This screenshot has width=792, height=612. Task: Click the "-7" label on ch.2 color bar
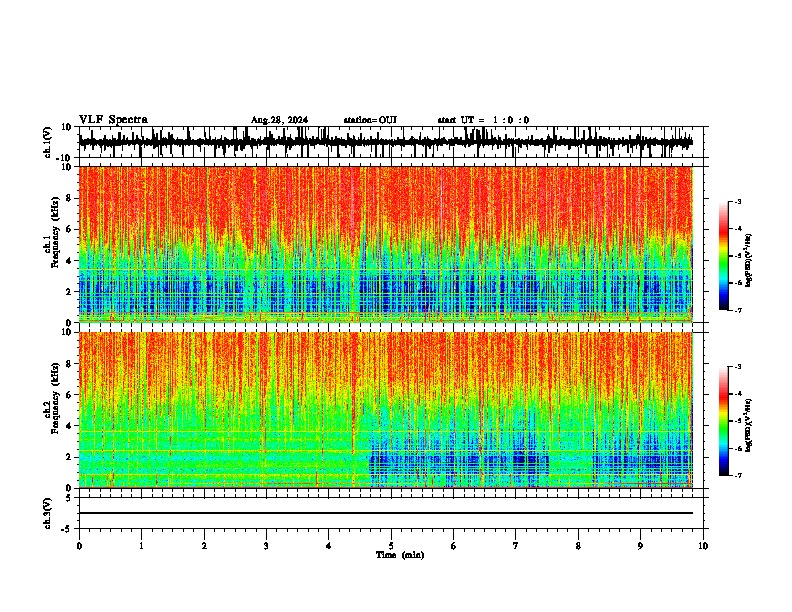738,475
